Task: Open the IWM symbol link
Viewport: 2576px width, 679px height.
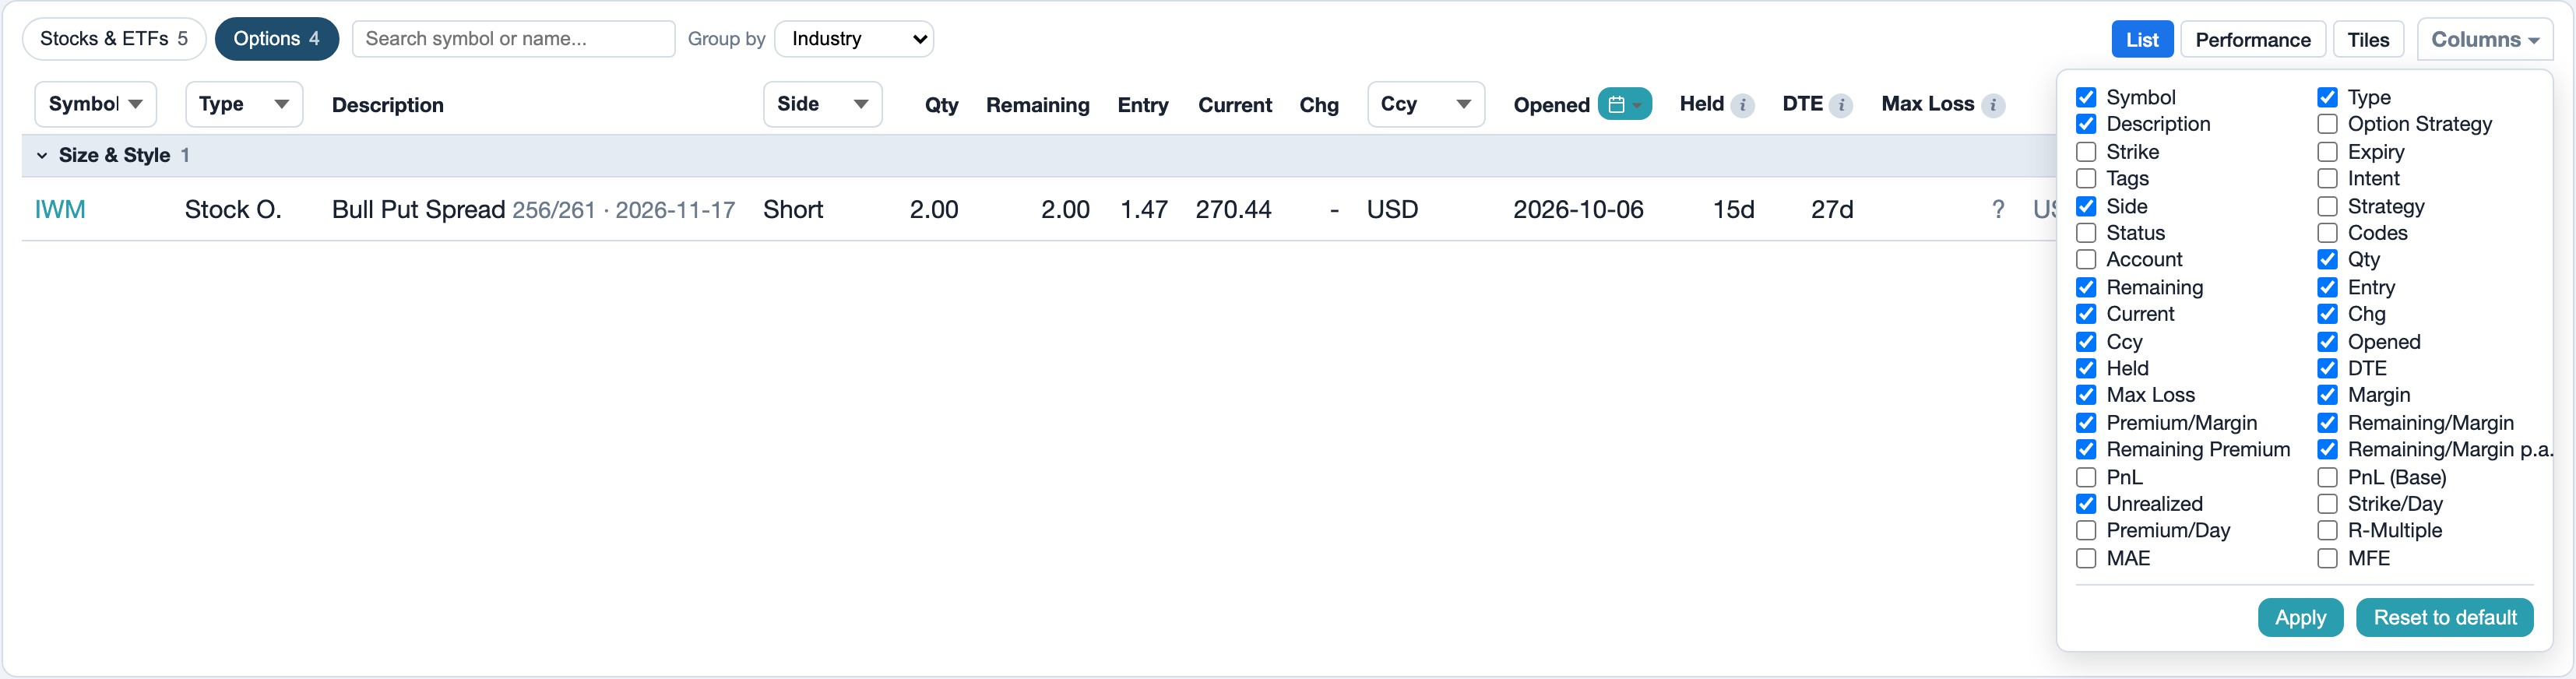Action: point(60,209)
